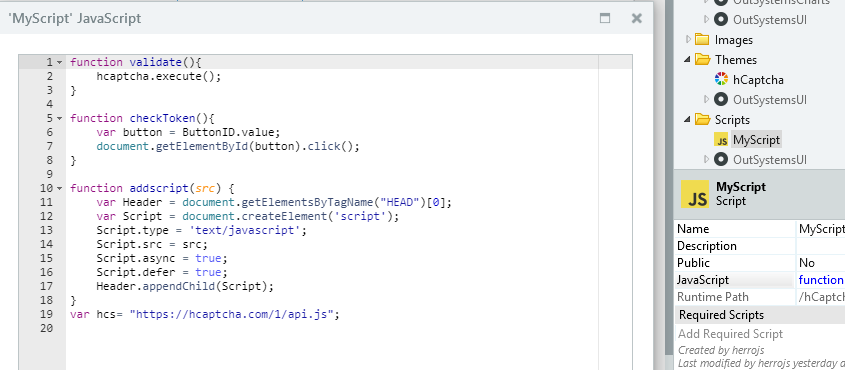Click the OutSystemsUI circle icon under Themes

721,100
